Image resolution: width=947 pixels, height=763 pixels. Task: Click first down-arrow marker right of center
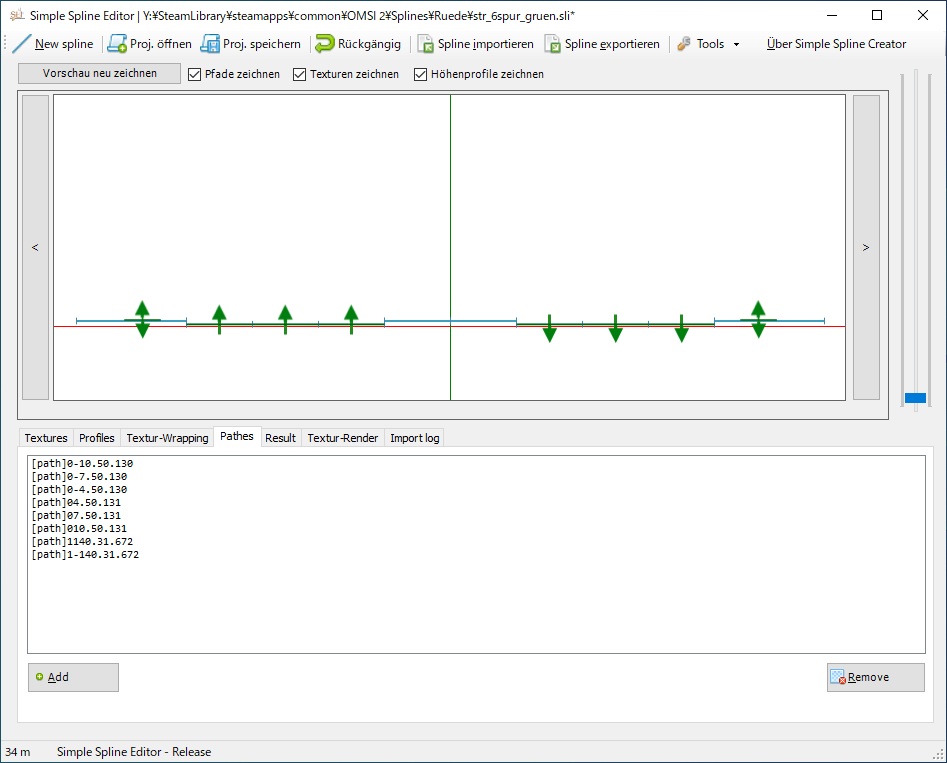(x=550, y=328)
